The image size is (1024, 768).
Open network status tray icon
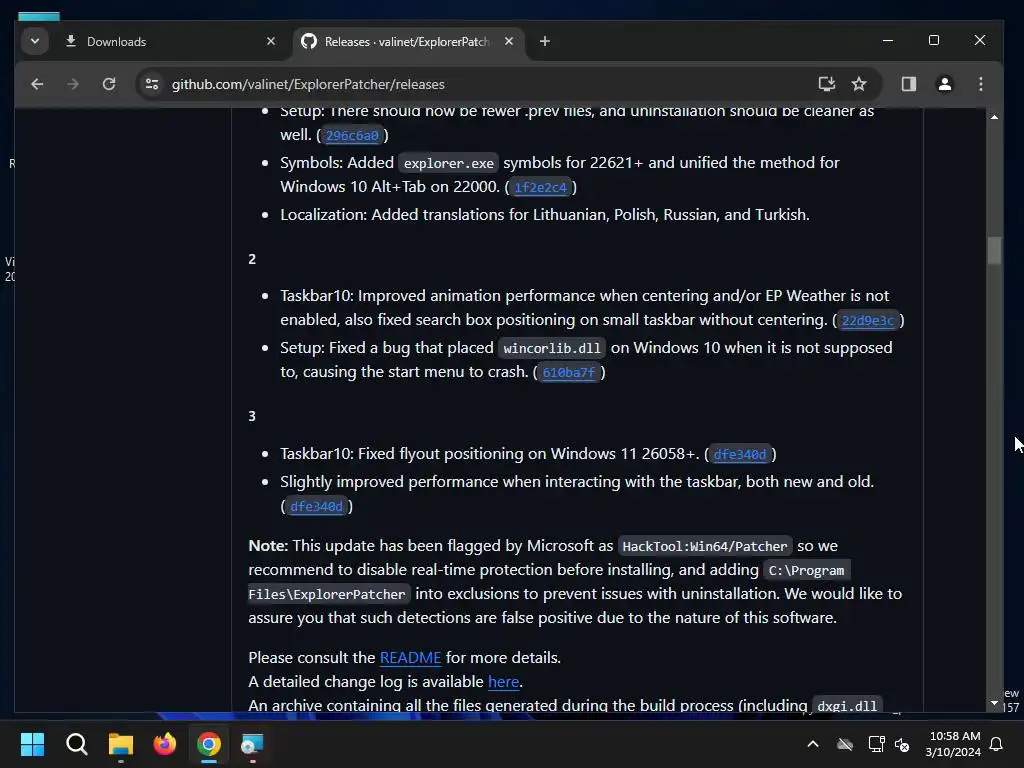click(876, 744)
